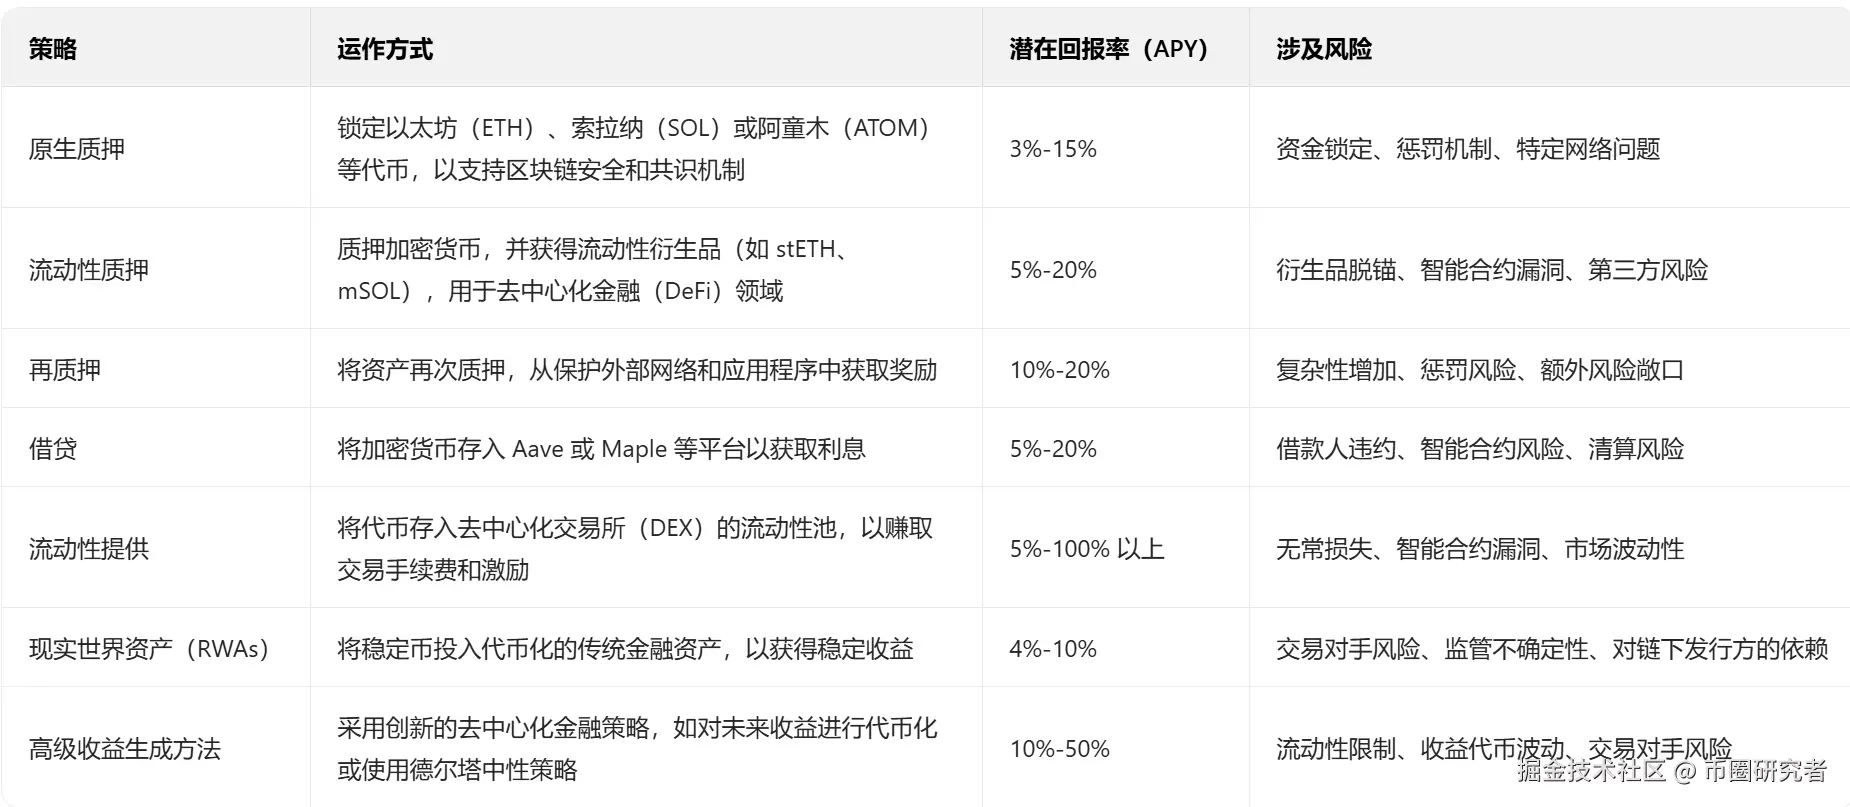1850x807 pixels.
Task: Click the 3%-15% APY value
Action: click(x=1053, y=149)
